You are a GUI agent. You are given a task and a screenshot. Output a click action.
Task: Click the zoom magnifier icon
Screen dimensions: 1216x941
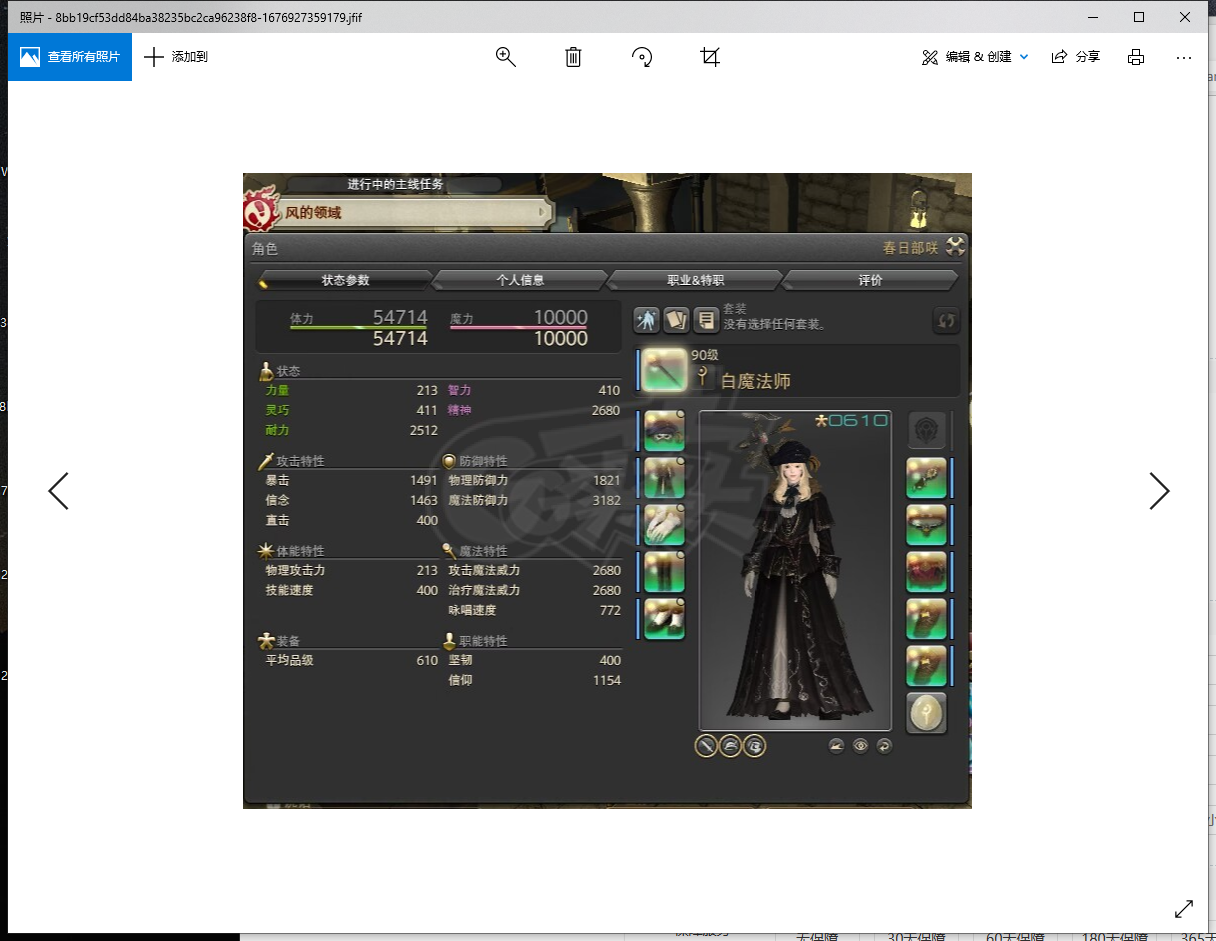pyautogui.click(x=506, y=57)
